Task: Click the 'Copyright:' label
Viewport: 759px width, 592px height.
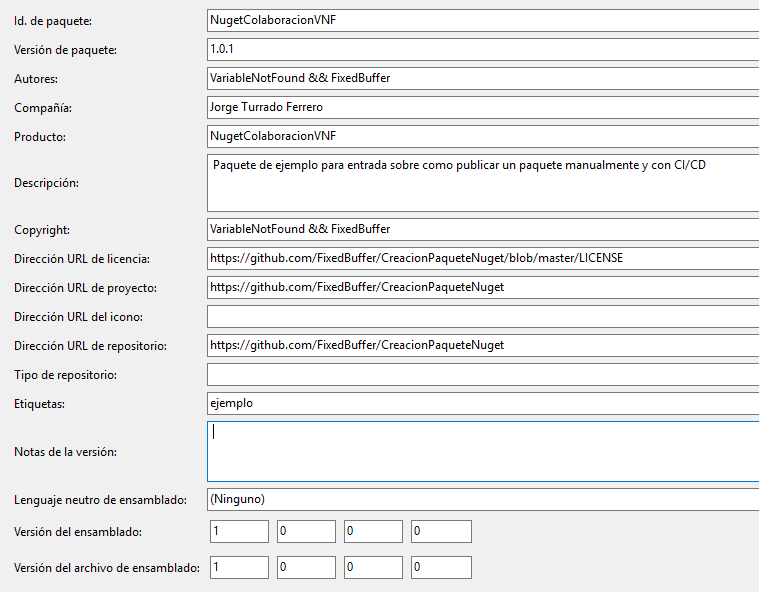Action: click(42, 230)
